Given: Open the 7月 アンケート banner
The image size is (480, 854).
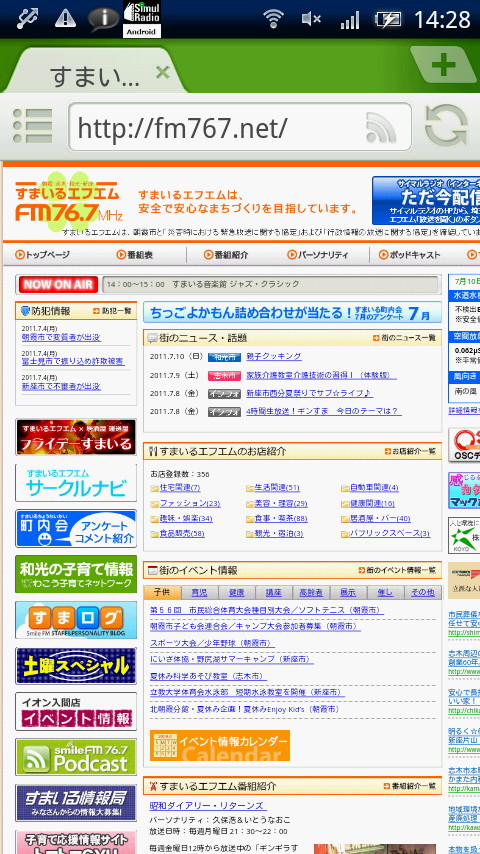Looking at the screenshot, I should [292, 313].
